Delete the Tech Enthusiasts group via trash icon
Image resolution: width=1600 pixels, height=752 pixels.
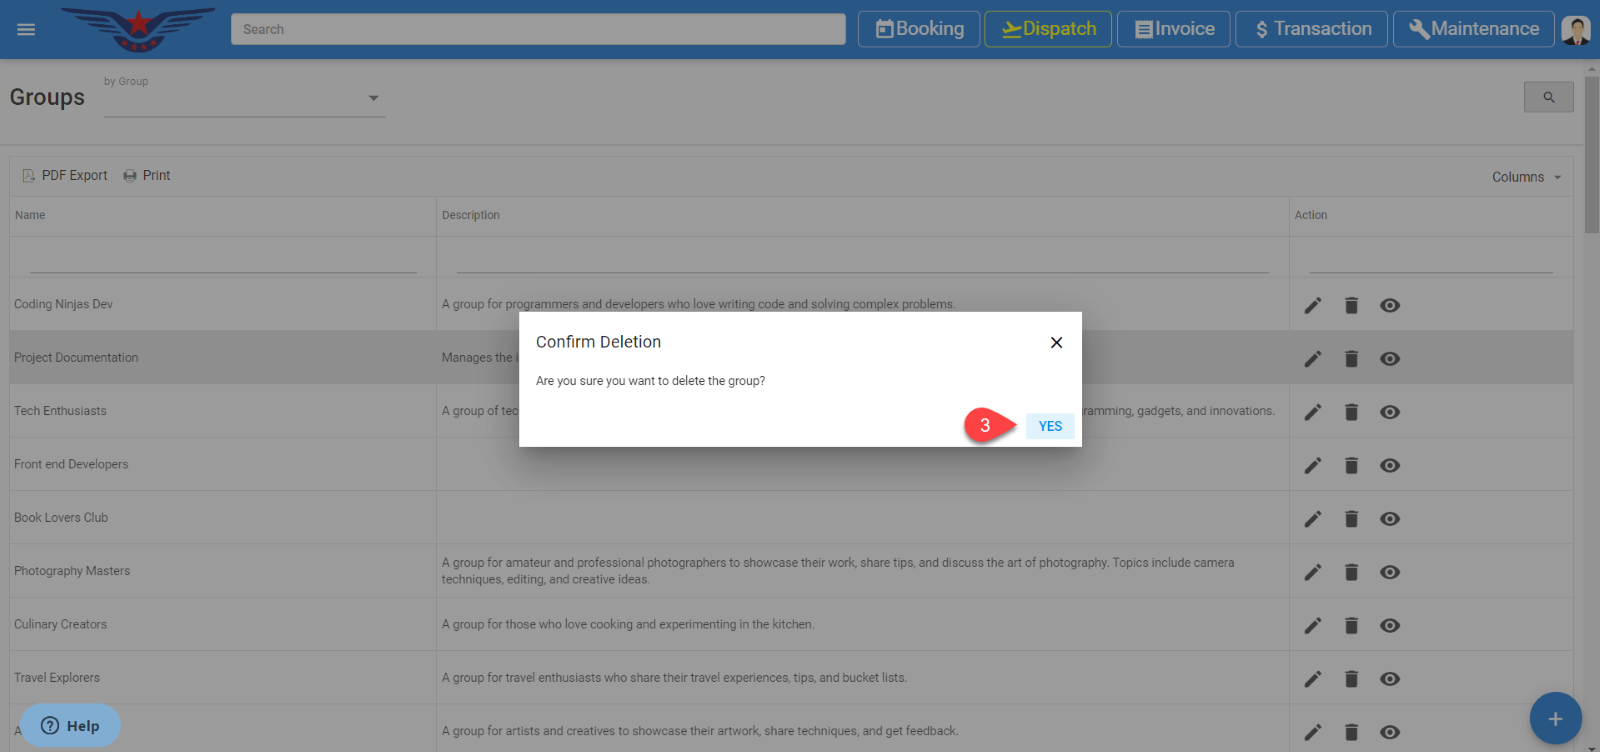click(x=1351, y=412)
